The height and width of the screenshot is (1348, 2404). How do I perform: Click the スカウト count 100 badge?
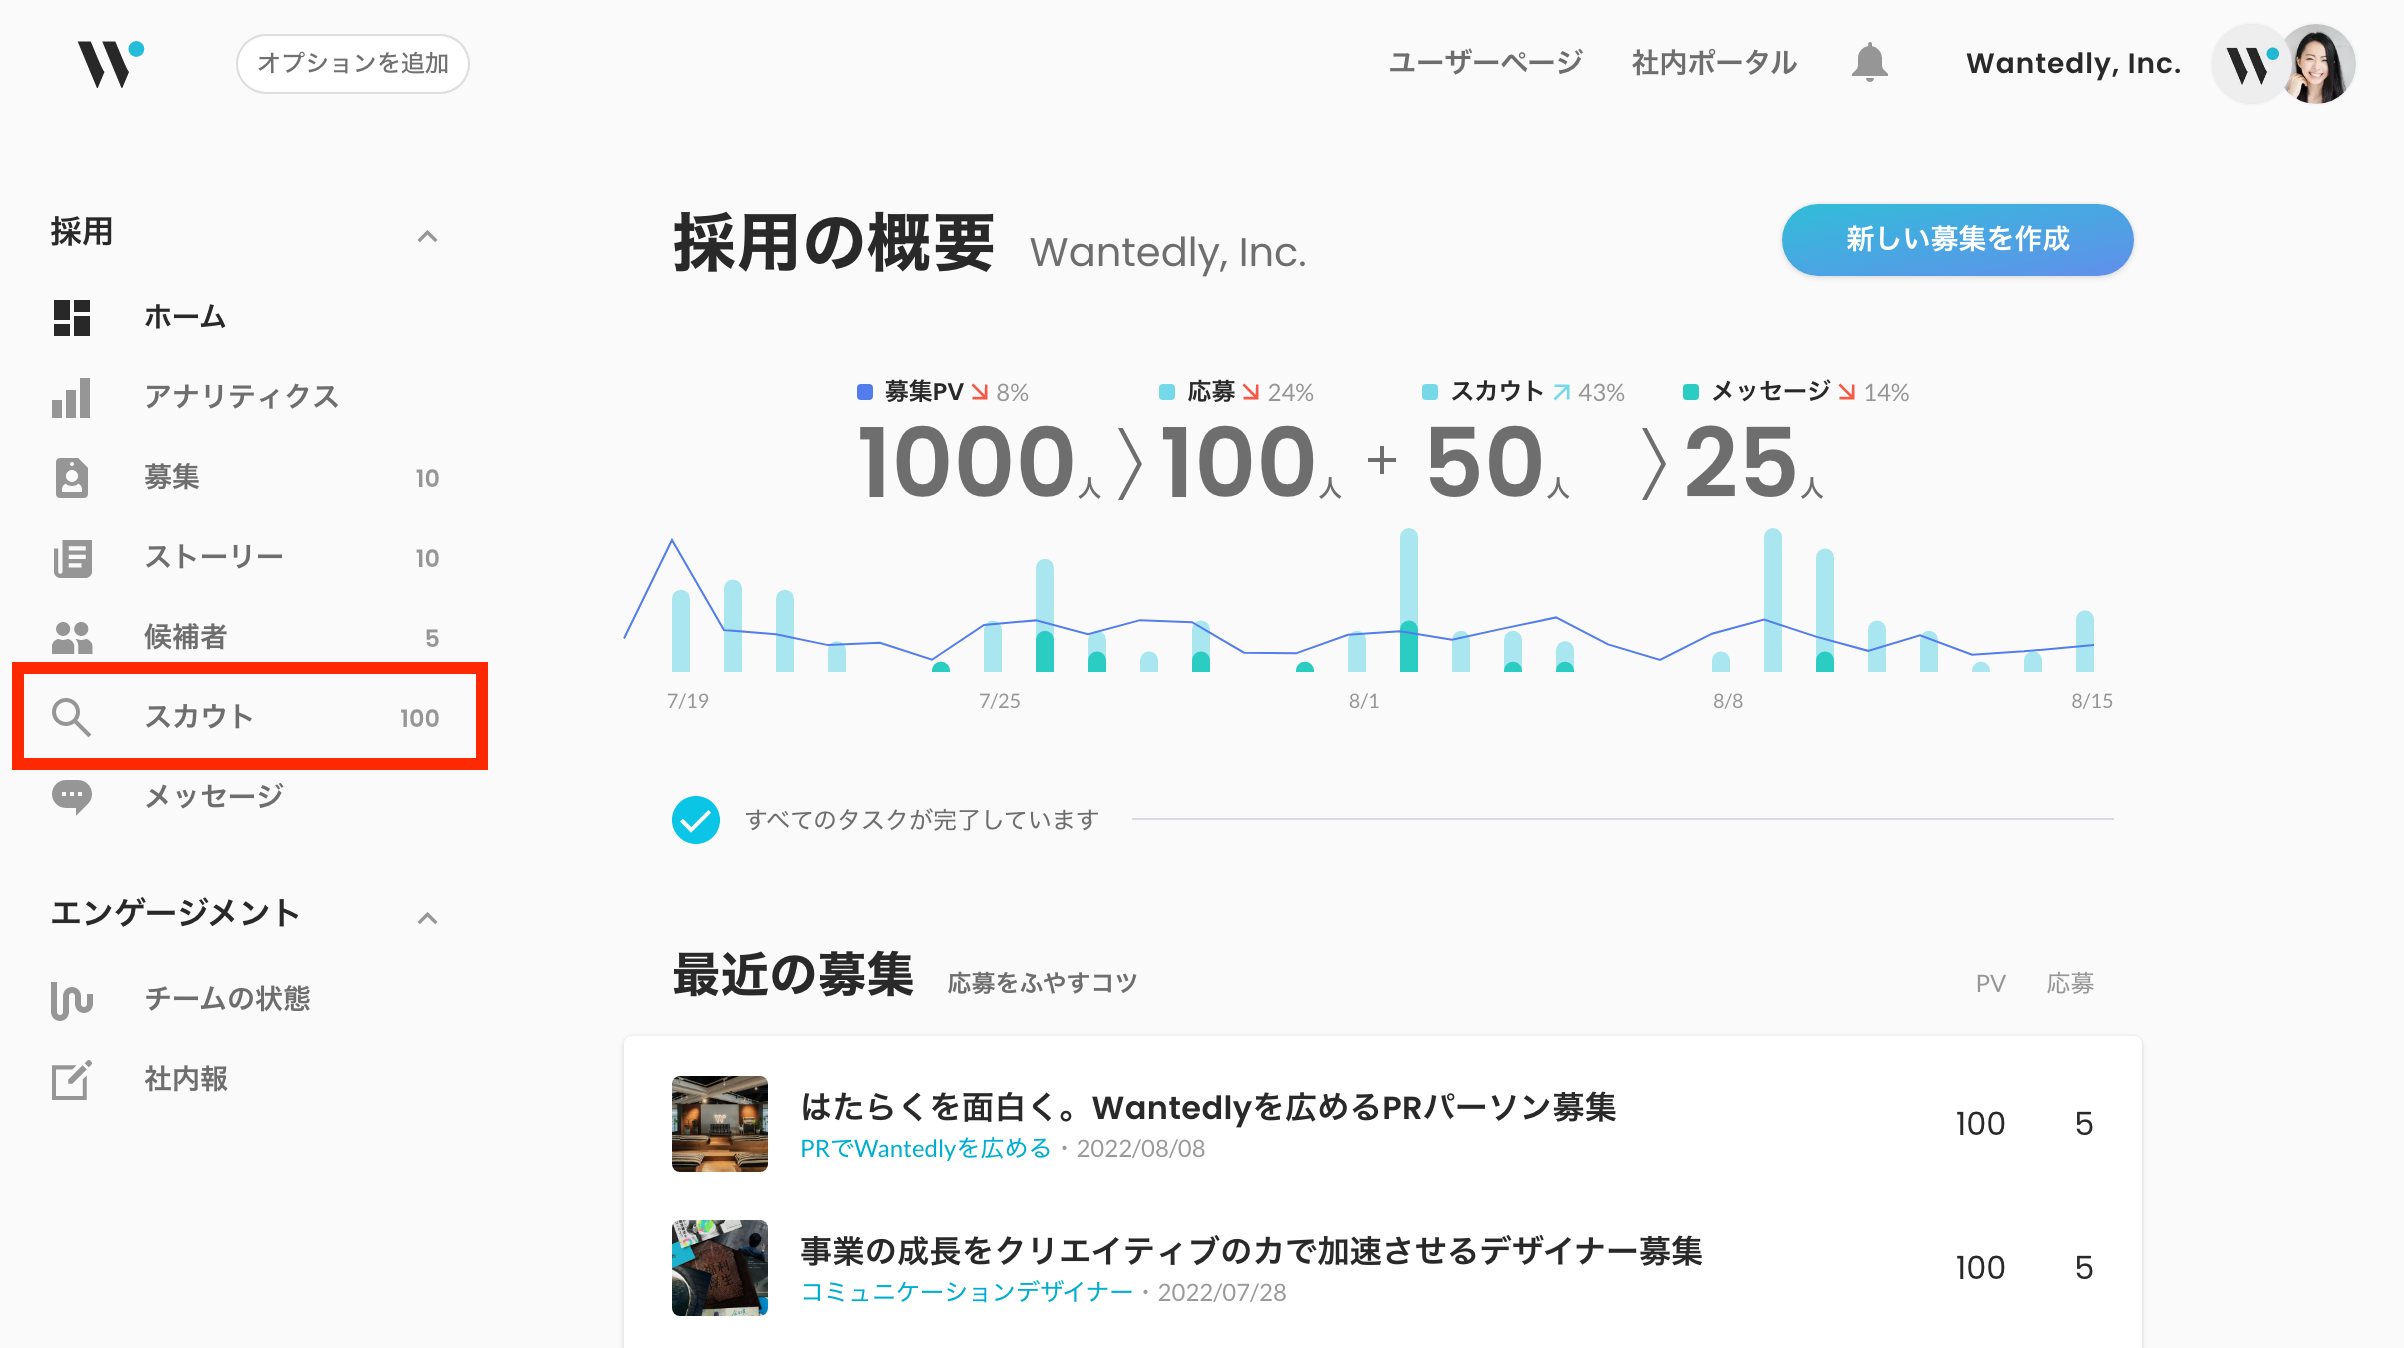point(420,718)
